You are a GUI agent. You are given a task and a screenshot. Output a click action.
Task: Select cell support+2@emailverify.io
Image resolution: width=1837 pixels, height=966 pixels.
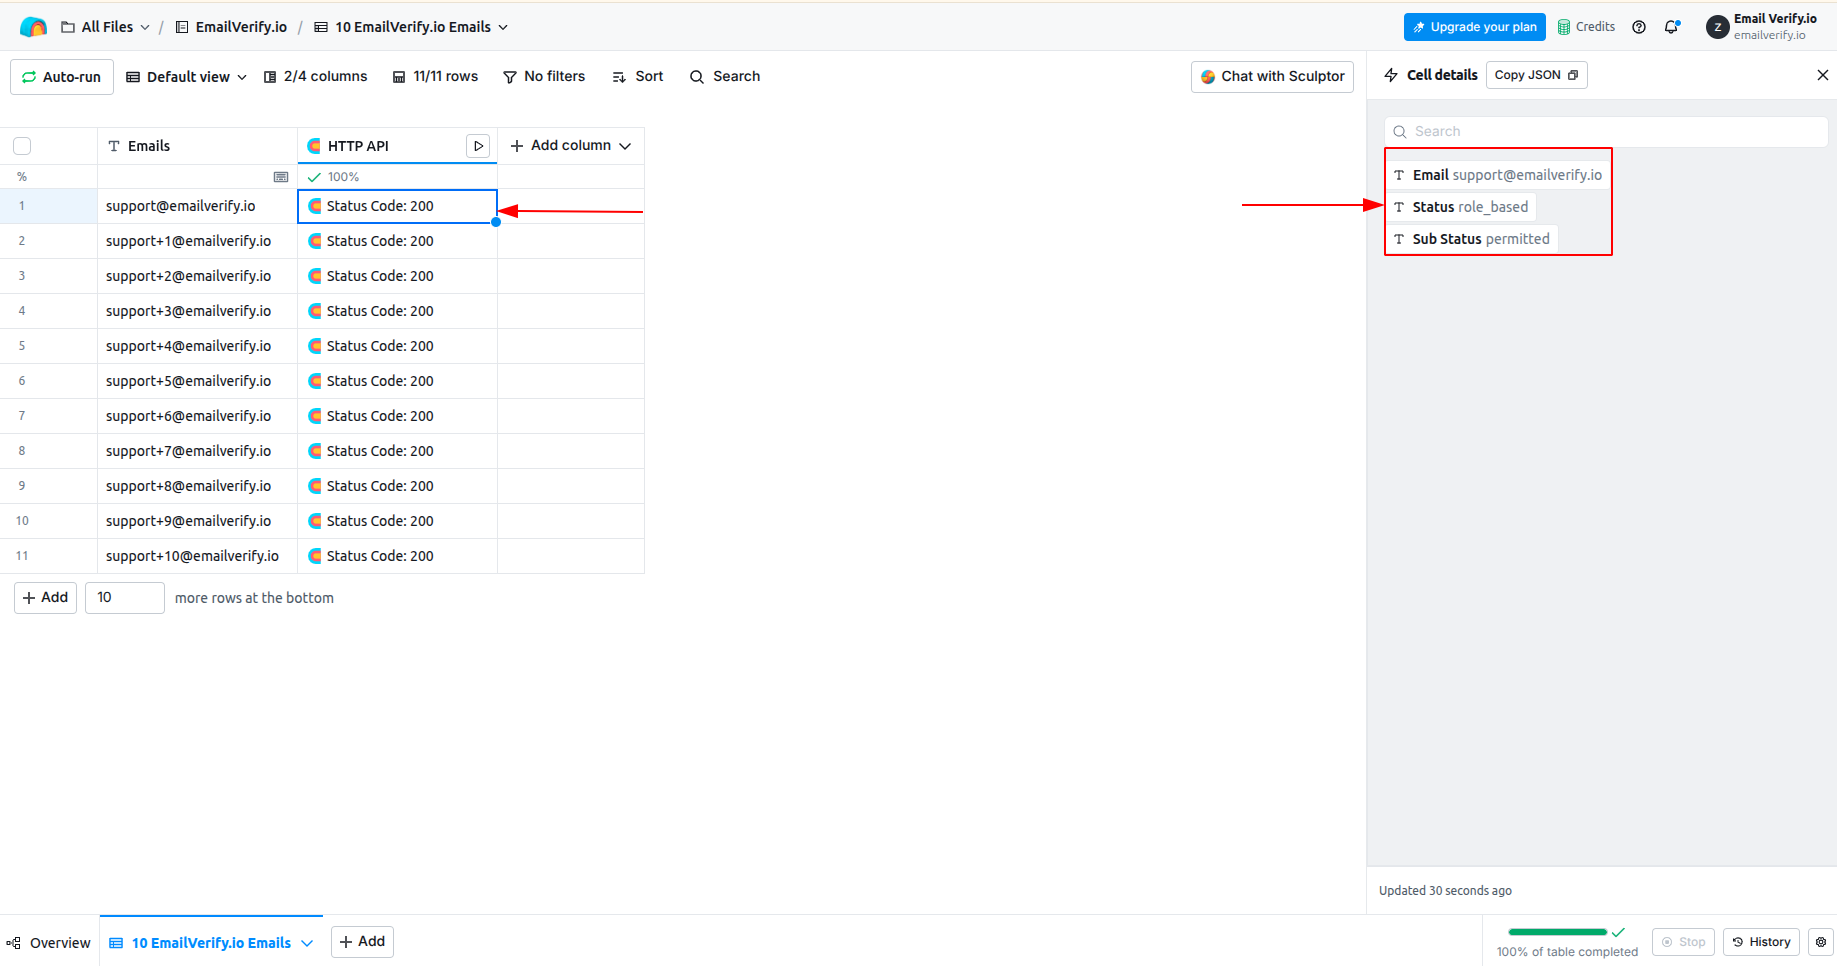198,276
